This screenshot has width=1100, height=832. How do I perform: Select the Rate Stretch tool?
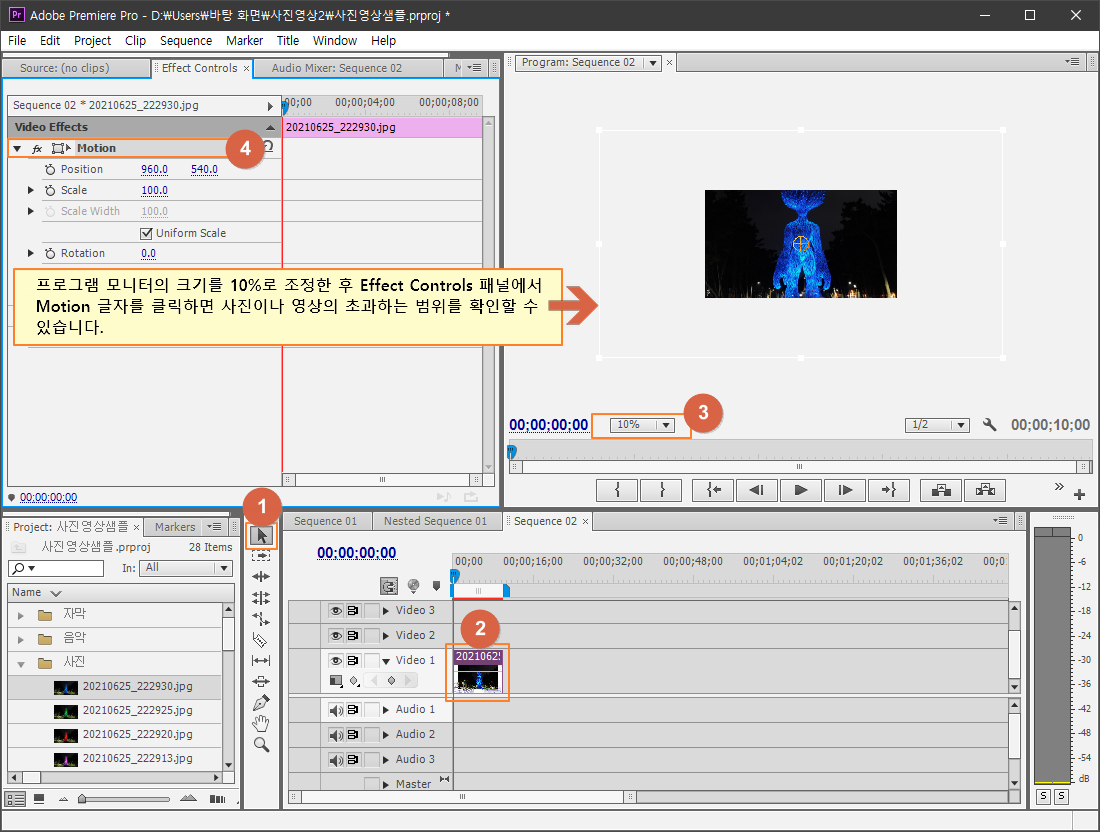pyautogui.click(x=261, y=619)
